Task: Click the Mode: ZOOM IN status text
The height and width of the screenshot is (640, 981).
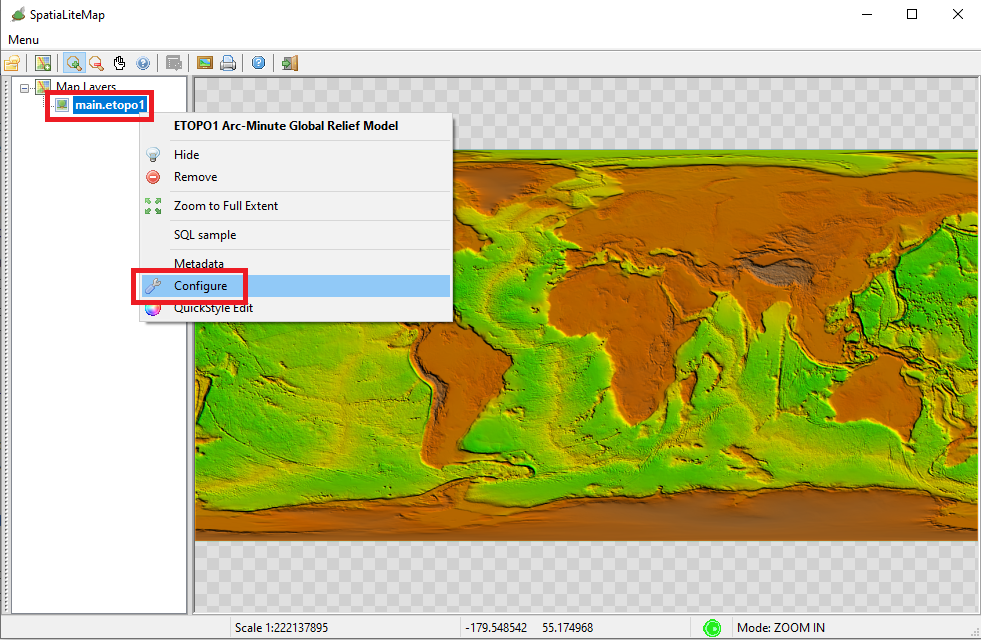Action: (x=781, y=627)
